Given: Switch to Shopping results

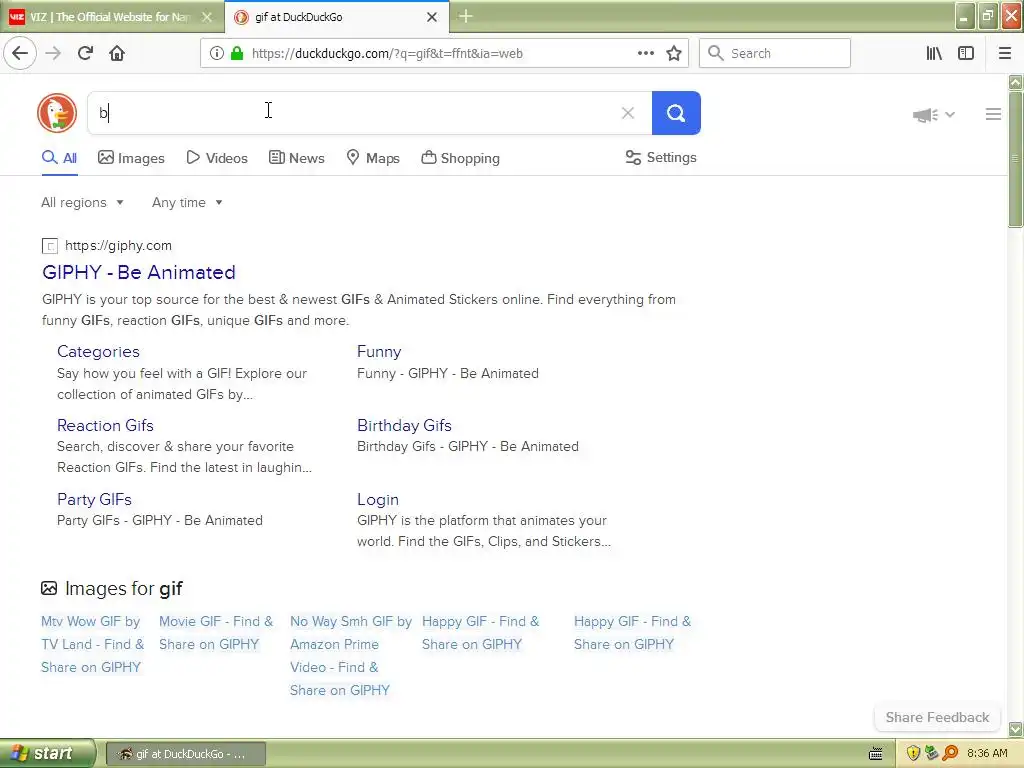Looking at the screenshot, I should tap(460, 158).
